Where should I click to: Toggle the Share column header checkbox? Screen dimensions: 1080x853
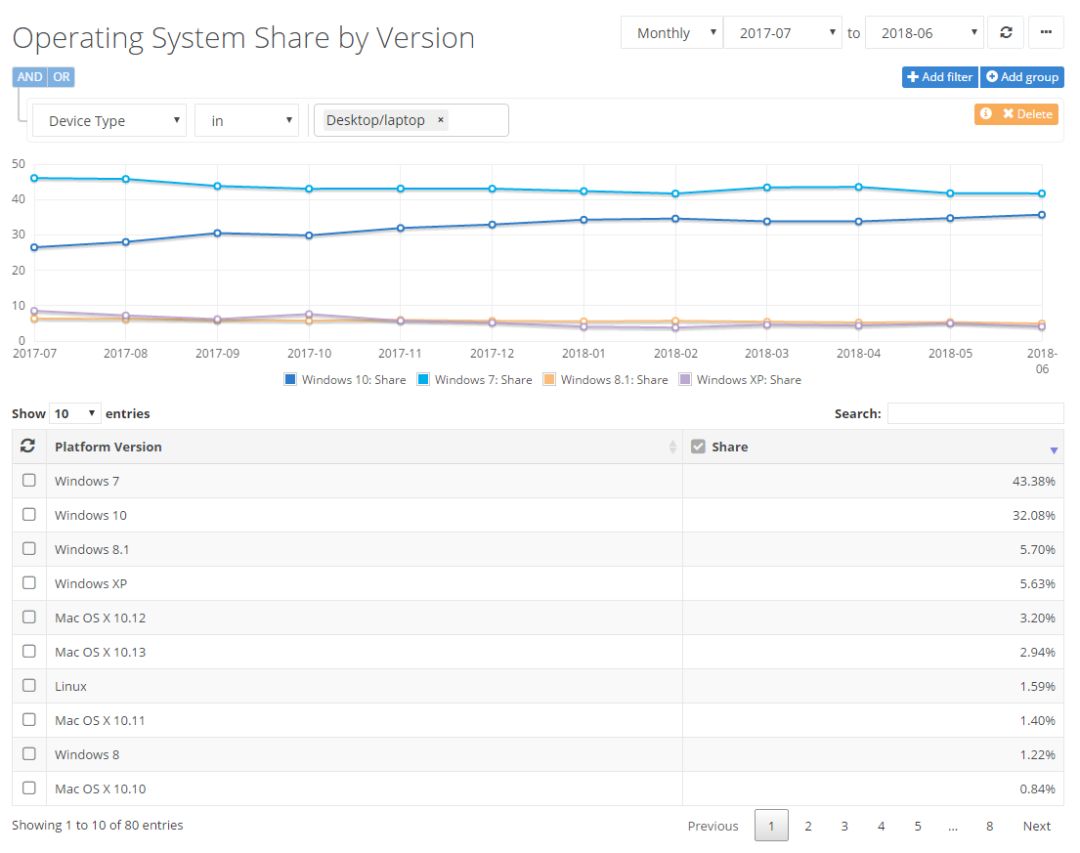[x=698, y=446]
